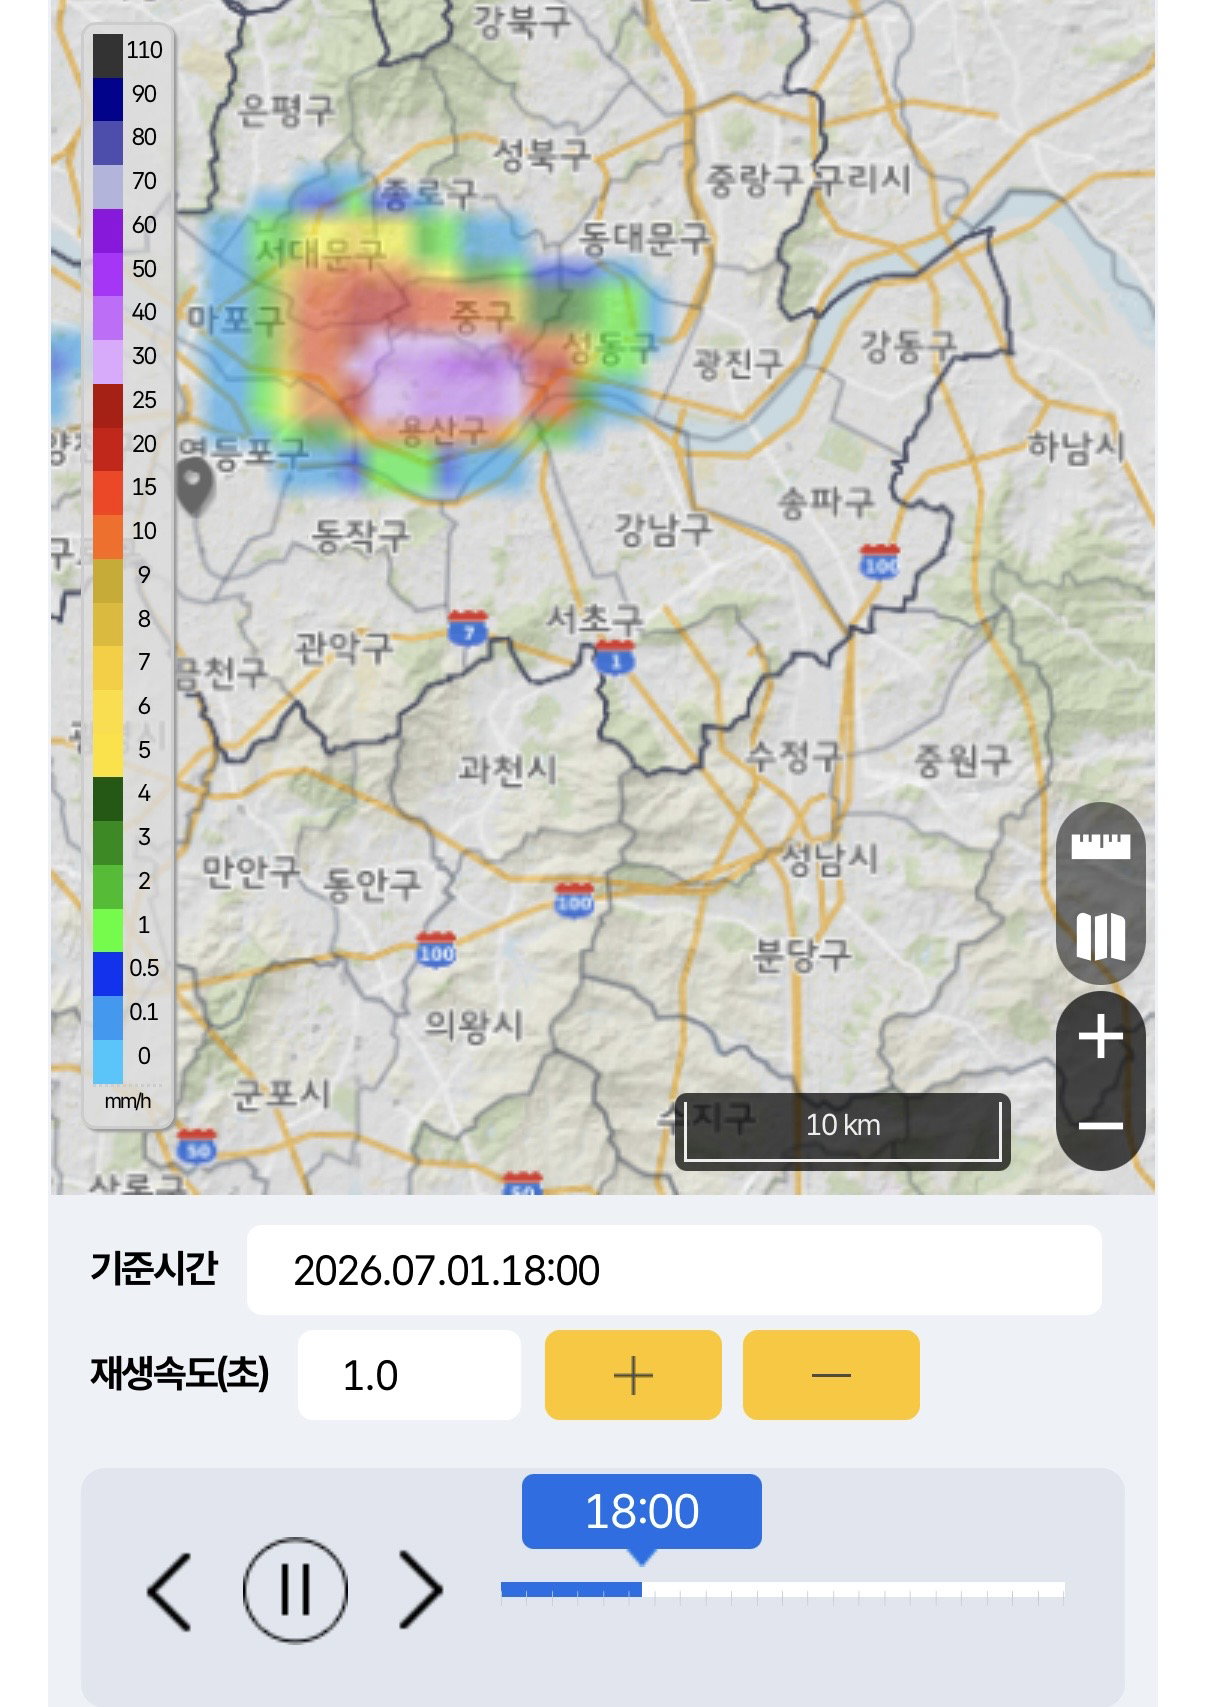This screenshot has width=1206, height=1707.
Task: Go to previous radar frame
Action: [x=170, y=1590]
